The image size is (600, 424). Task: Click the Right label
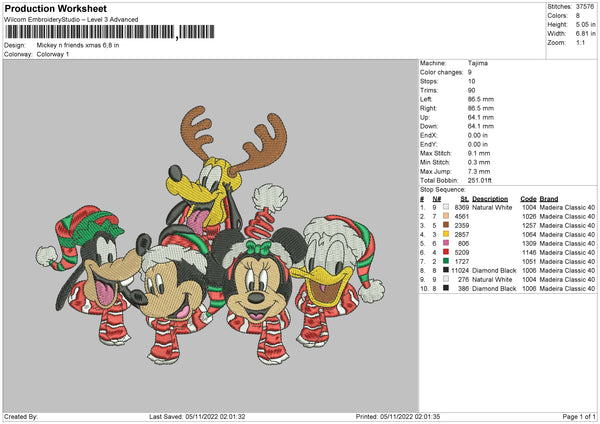[x=428, y=108]
